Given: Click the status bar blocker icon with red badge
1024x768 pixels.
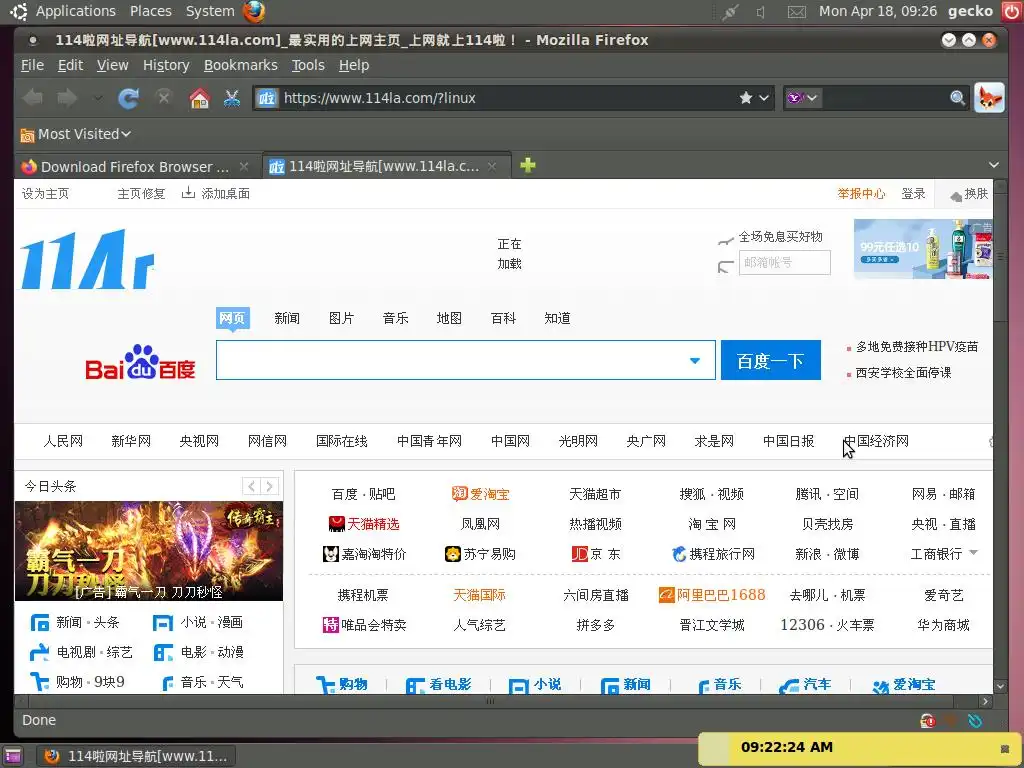Looking at the screenshot, I should pos(927,721).
